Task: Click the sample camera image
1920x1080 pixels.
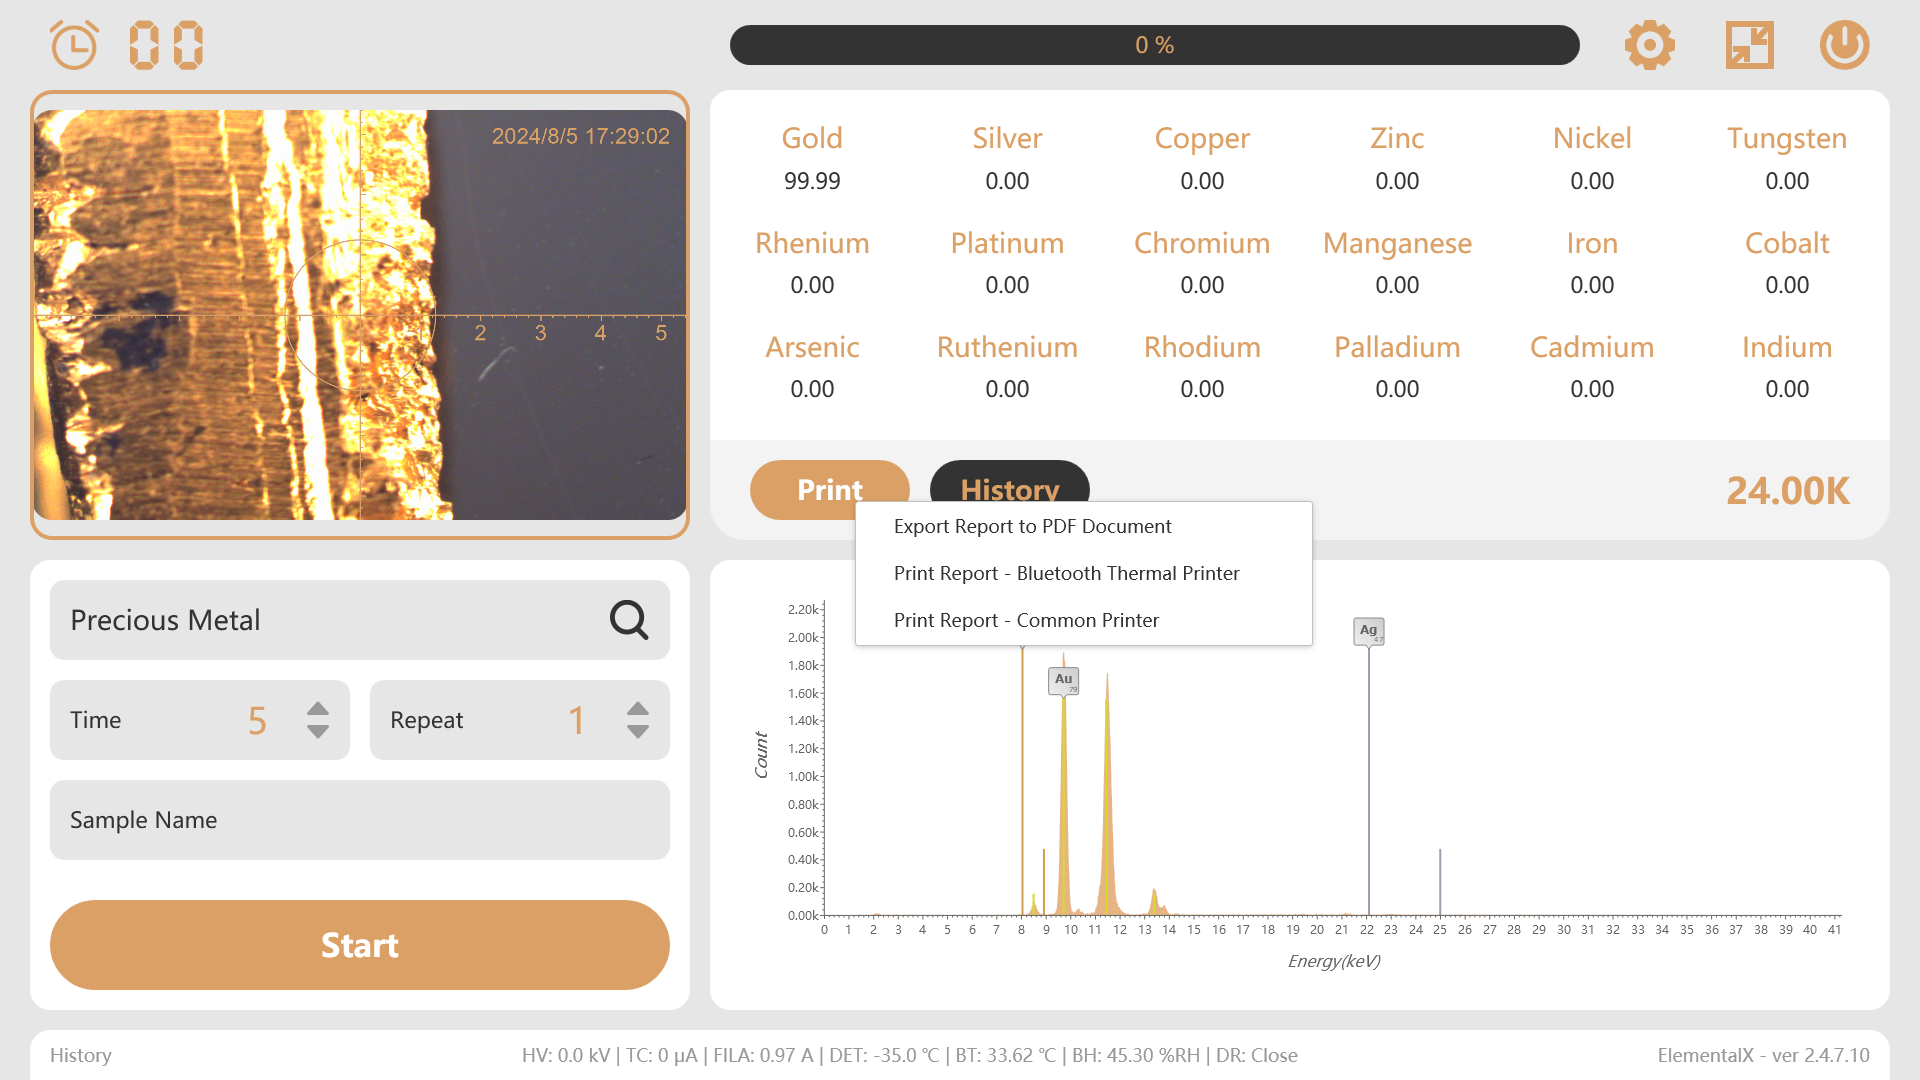Action: (360, 315)
